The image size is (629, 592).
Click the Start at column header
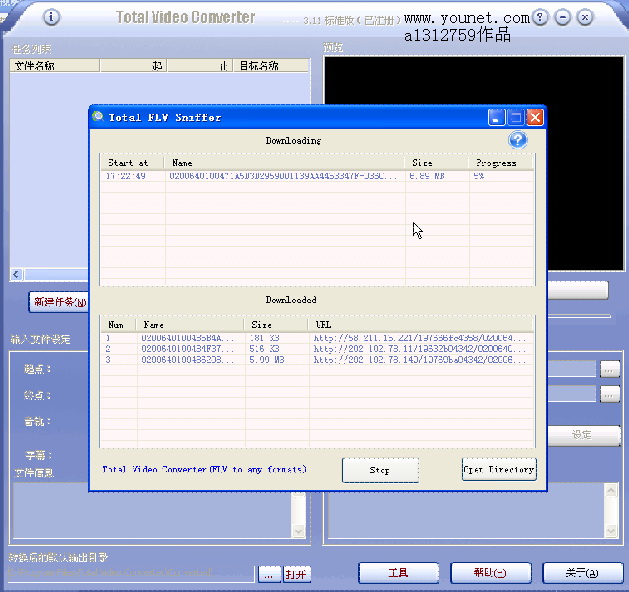(x=132, y=163)
